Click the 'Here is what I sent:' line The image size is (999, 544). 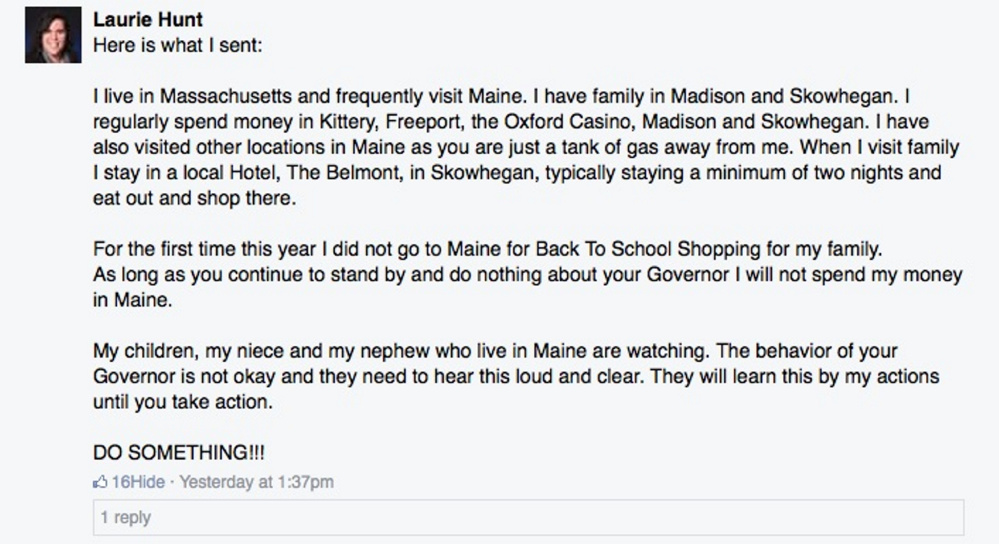click(x=176, y=45)
